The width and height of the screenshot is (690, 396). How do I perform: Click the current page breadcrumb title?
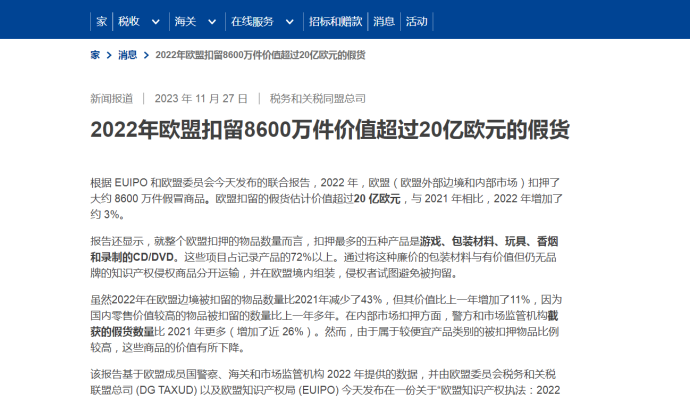[x=260, y=55]
